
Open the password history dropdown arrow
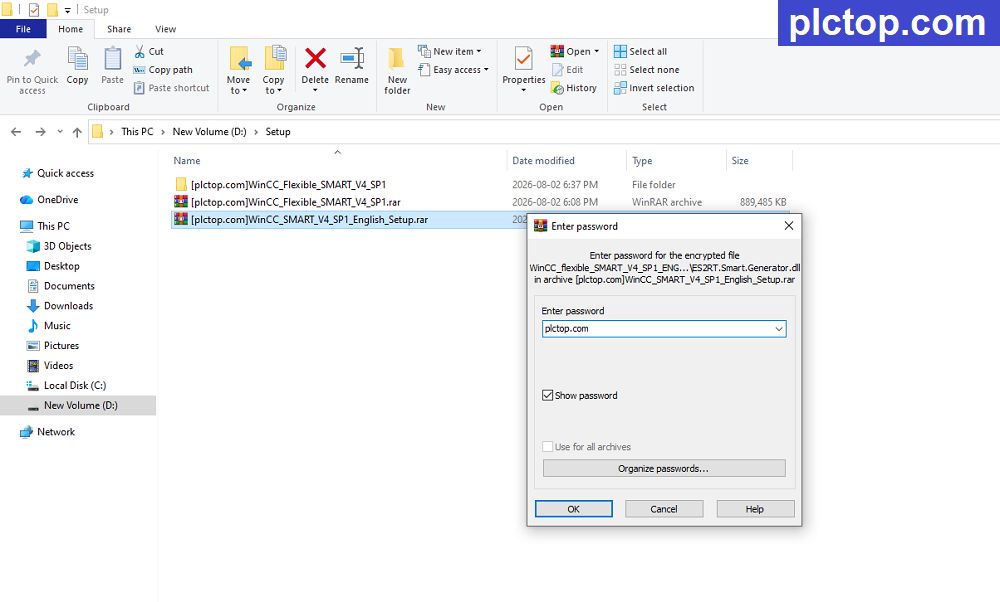tap(779, 329)
